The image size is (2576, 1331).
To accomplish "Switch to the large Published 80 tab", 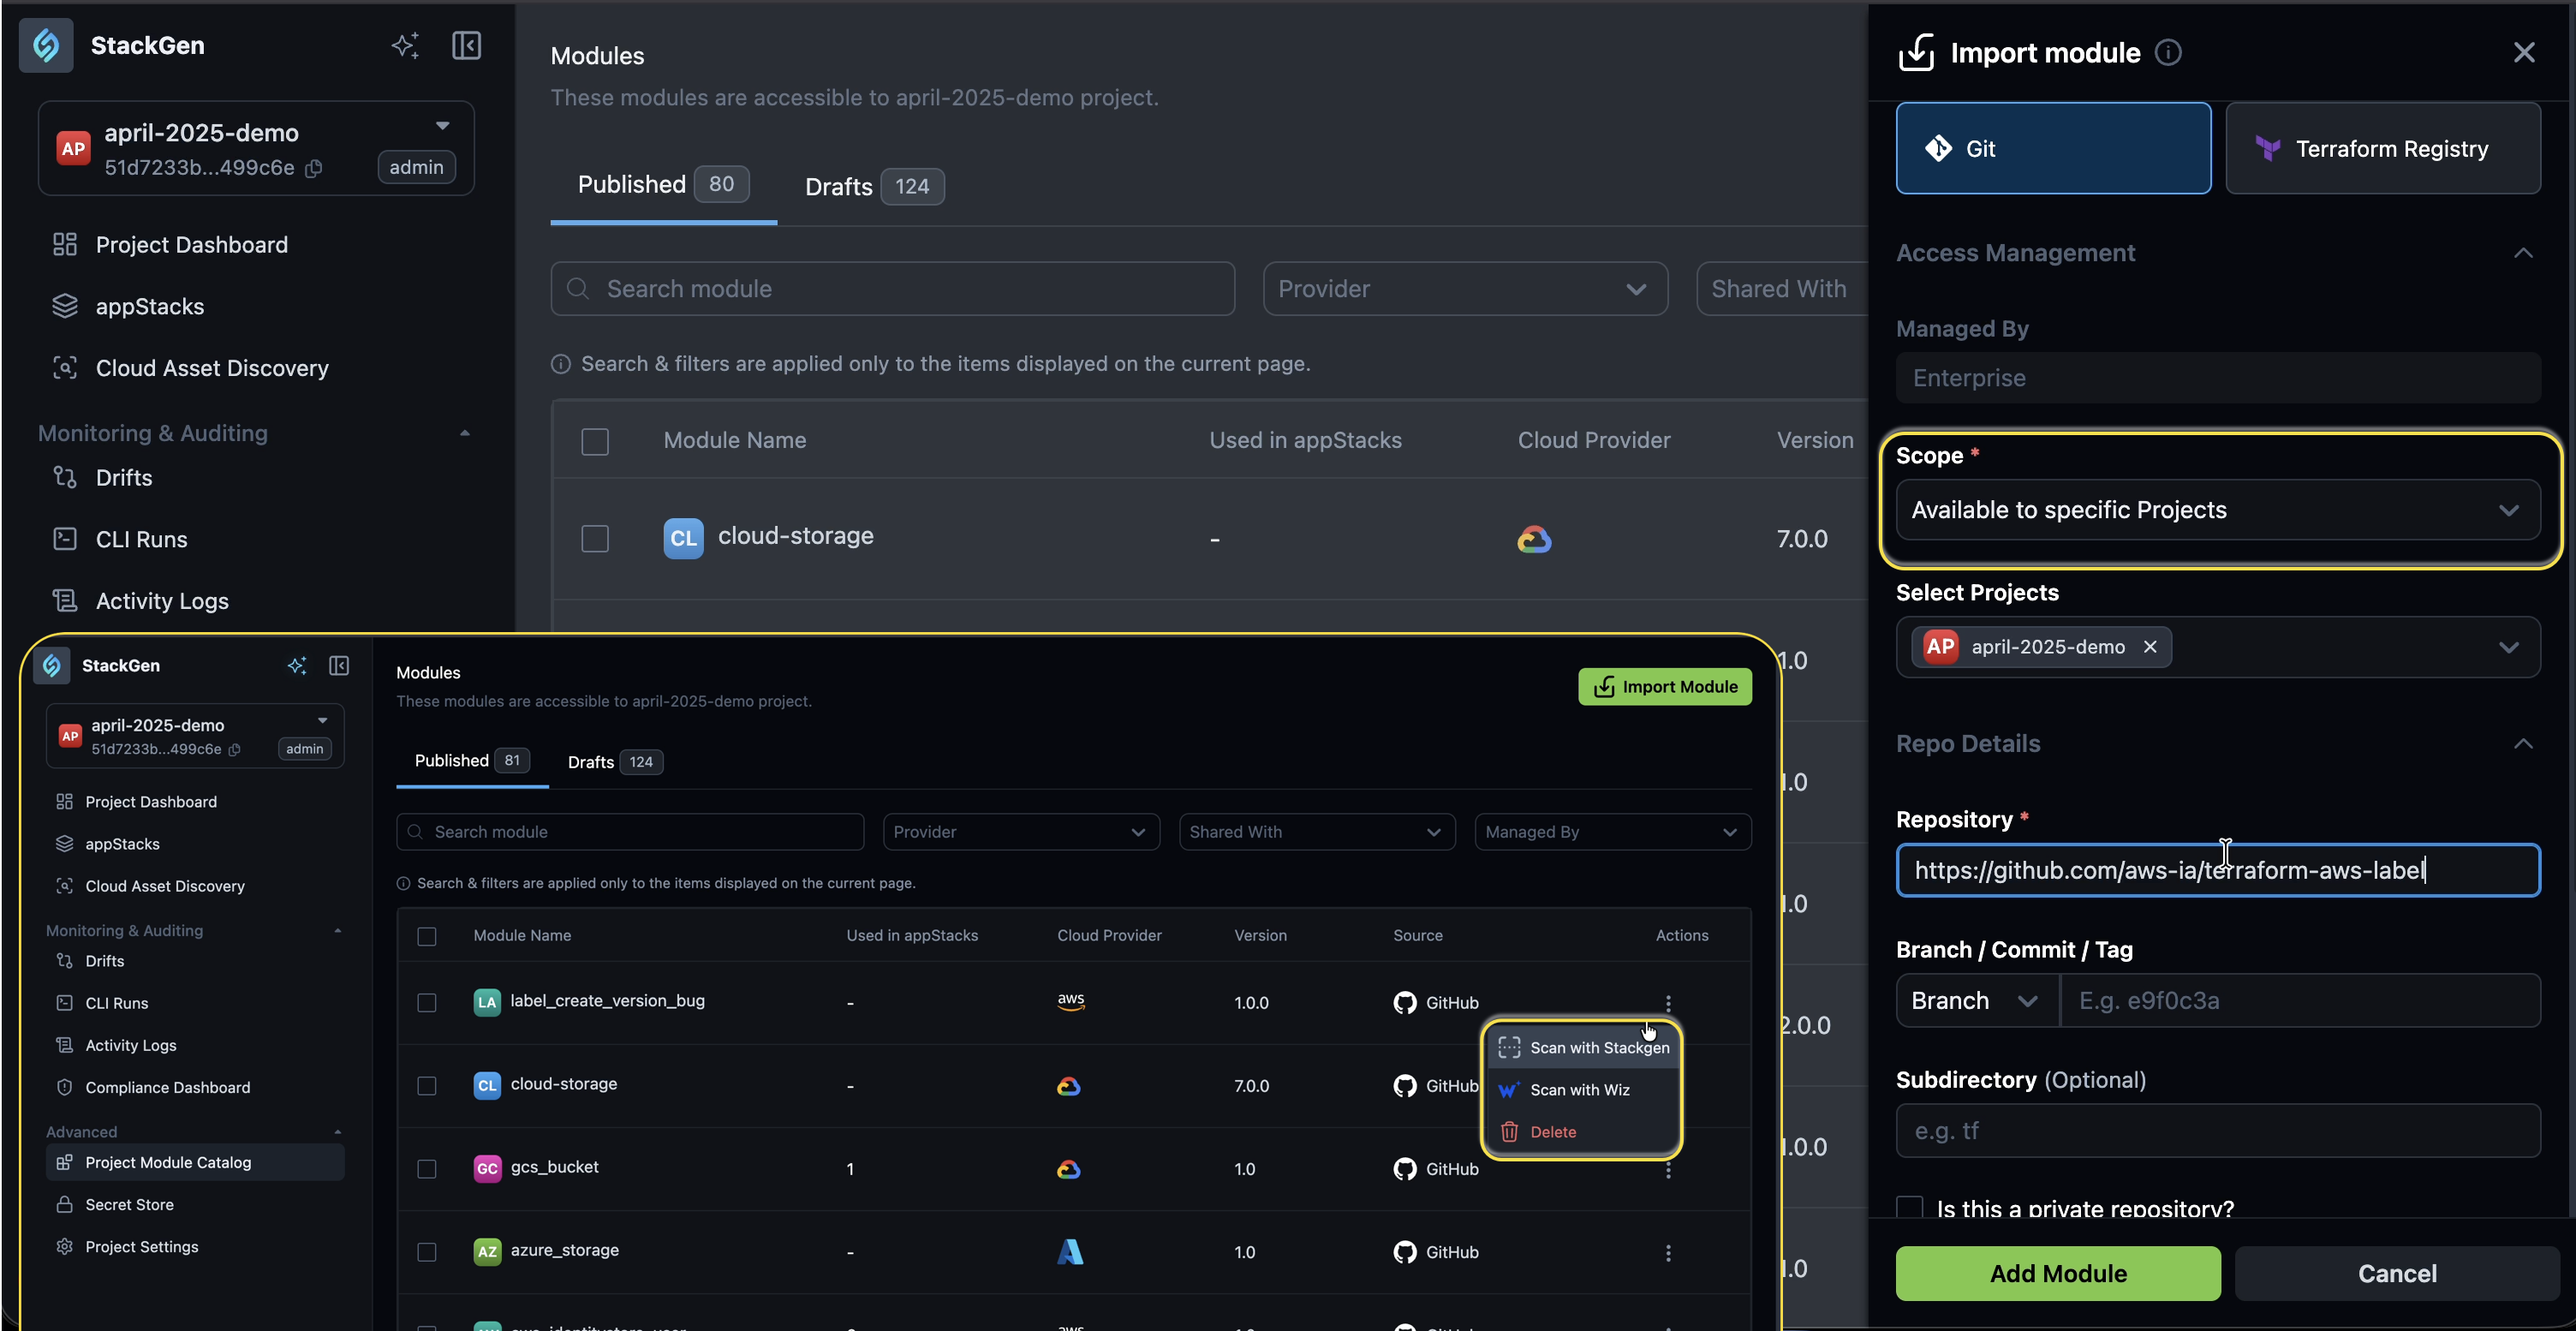I will point(663,185).
